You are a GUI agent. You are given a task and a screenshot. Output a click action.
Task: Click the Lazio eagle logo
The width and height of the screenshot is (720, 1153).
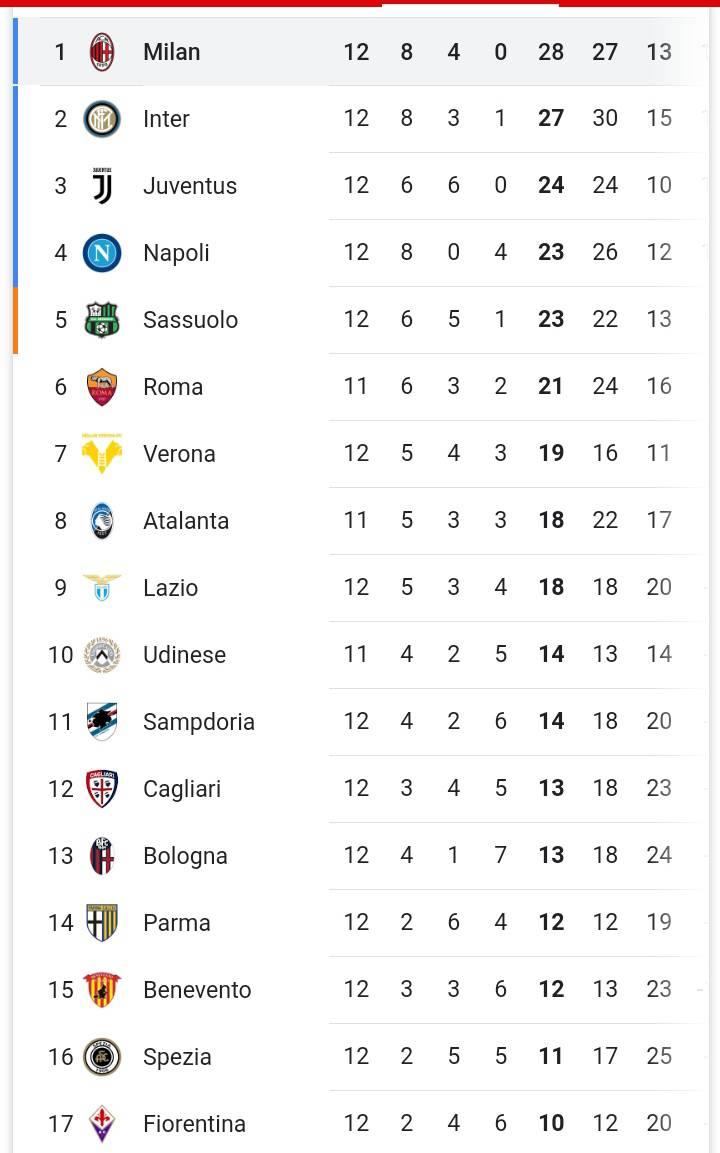tap(101, 588)
